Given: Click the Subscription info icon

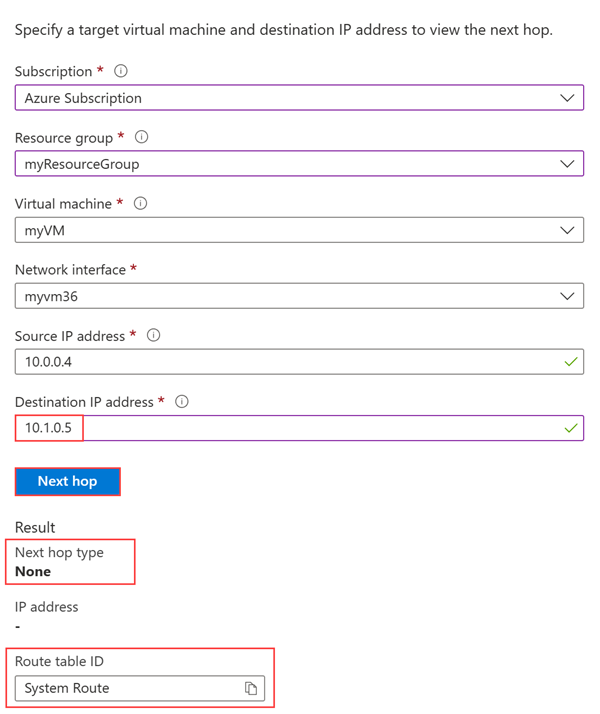Looking at the screenshot, I should [121, 71].
